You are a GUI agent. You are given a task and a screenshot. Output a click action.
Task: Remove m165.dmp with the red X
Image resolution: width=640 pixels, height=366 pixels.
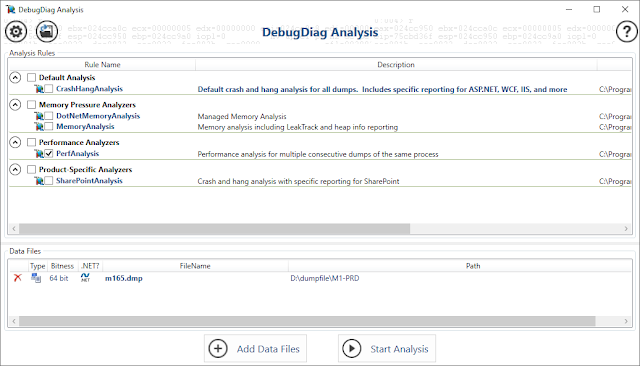click(x=18, y=278)
